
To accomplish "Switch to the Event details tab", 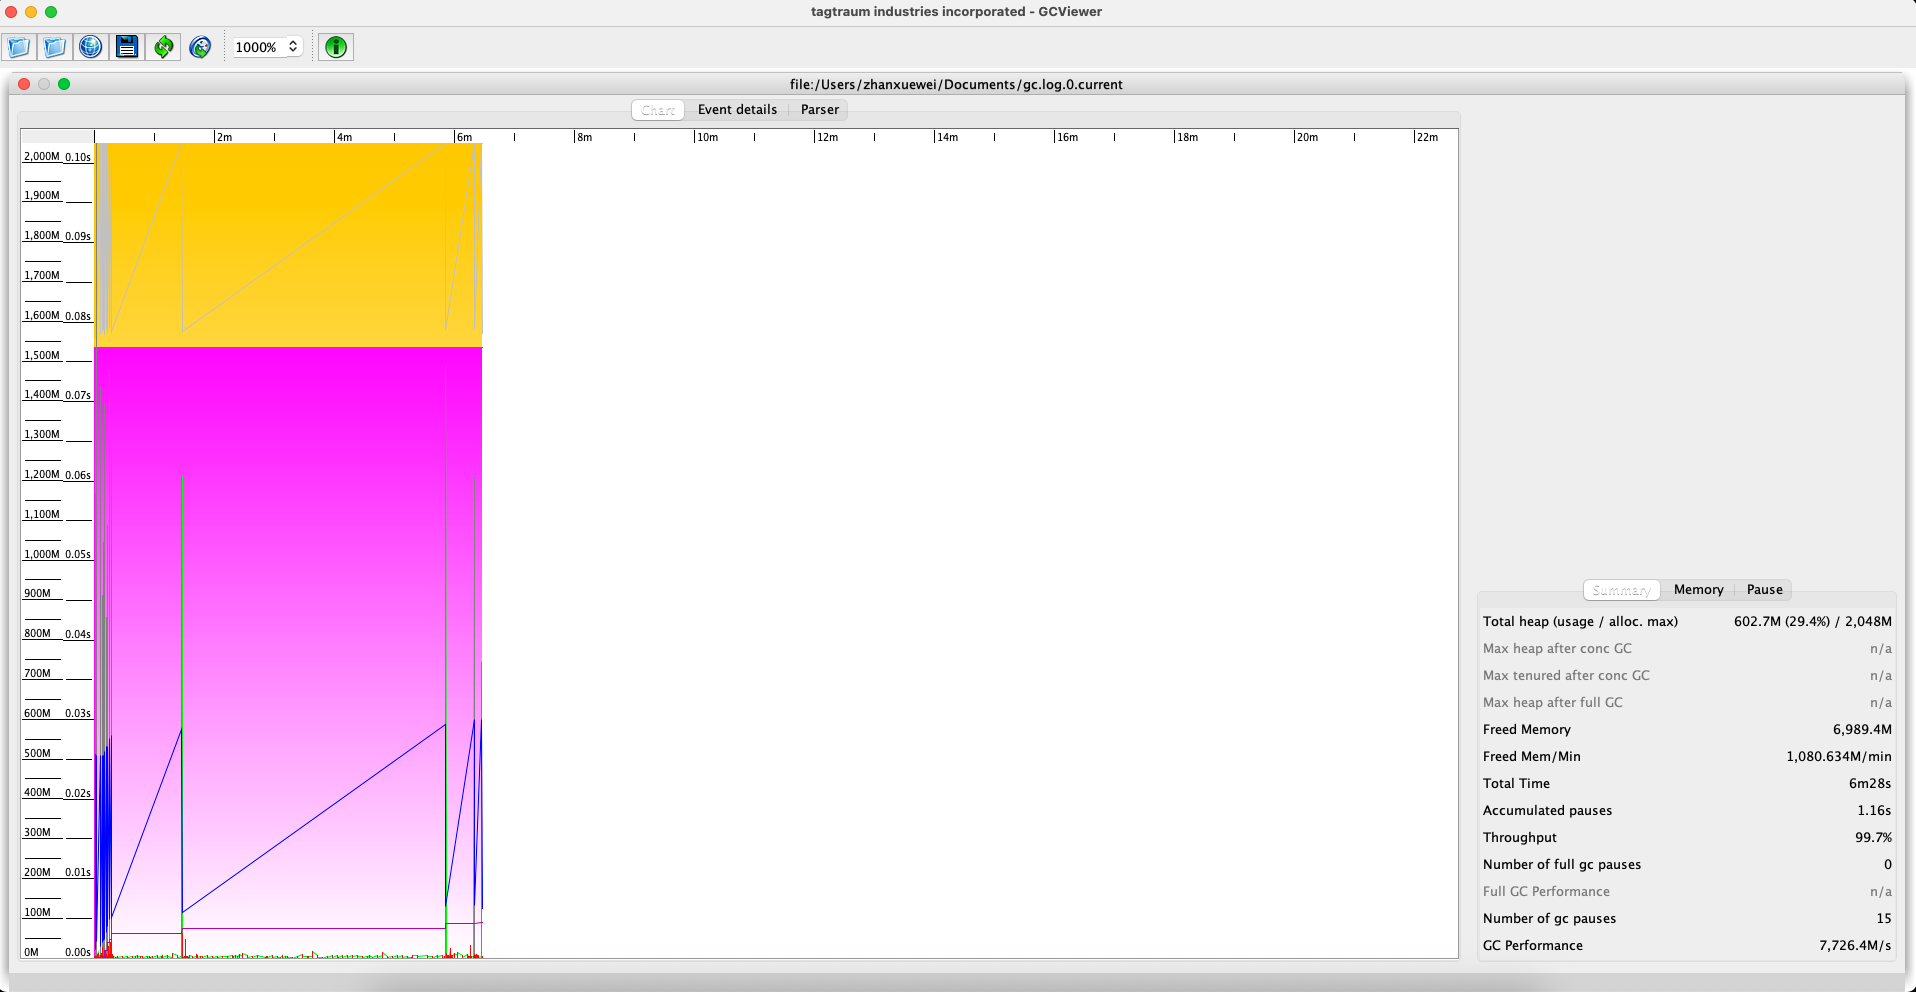I will 737,110.
